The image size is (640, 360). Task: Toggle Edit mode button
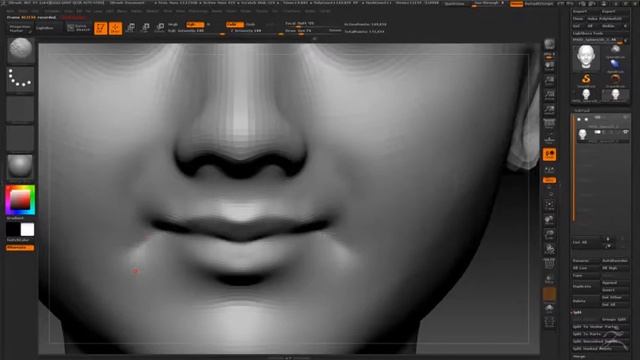pos(100,28)
